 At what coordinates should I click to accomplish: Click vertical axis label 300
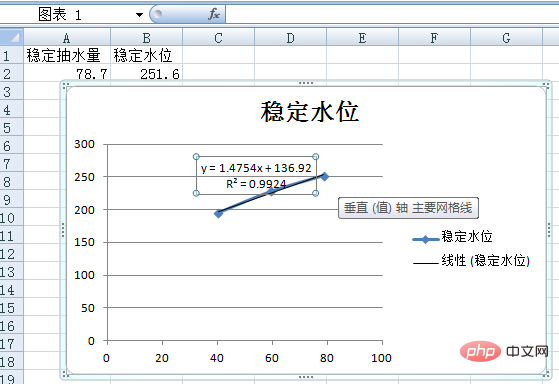click(x=84, y=144)
